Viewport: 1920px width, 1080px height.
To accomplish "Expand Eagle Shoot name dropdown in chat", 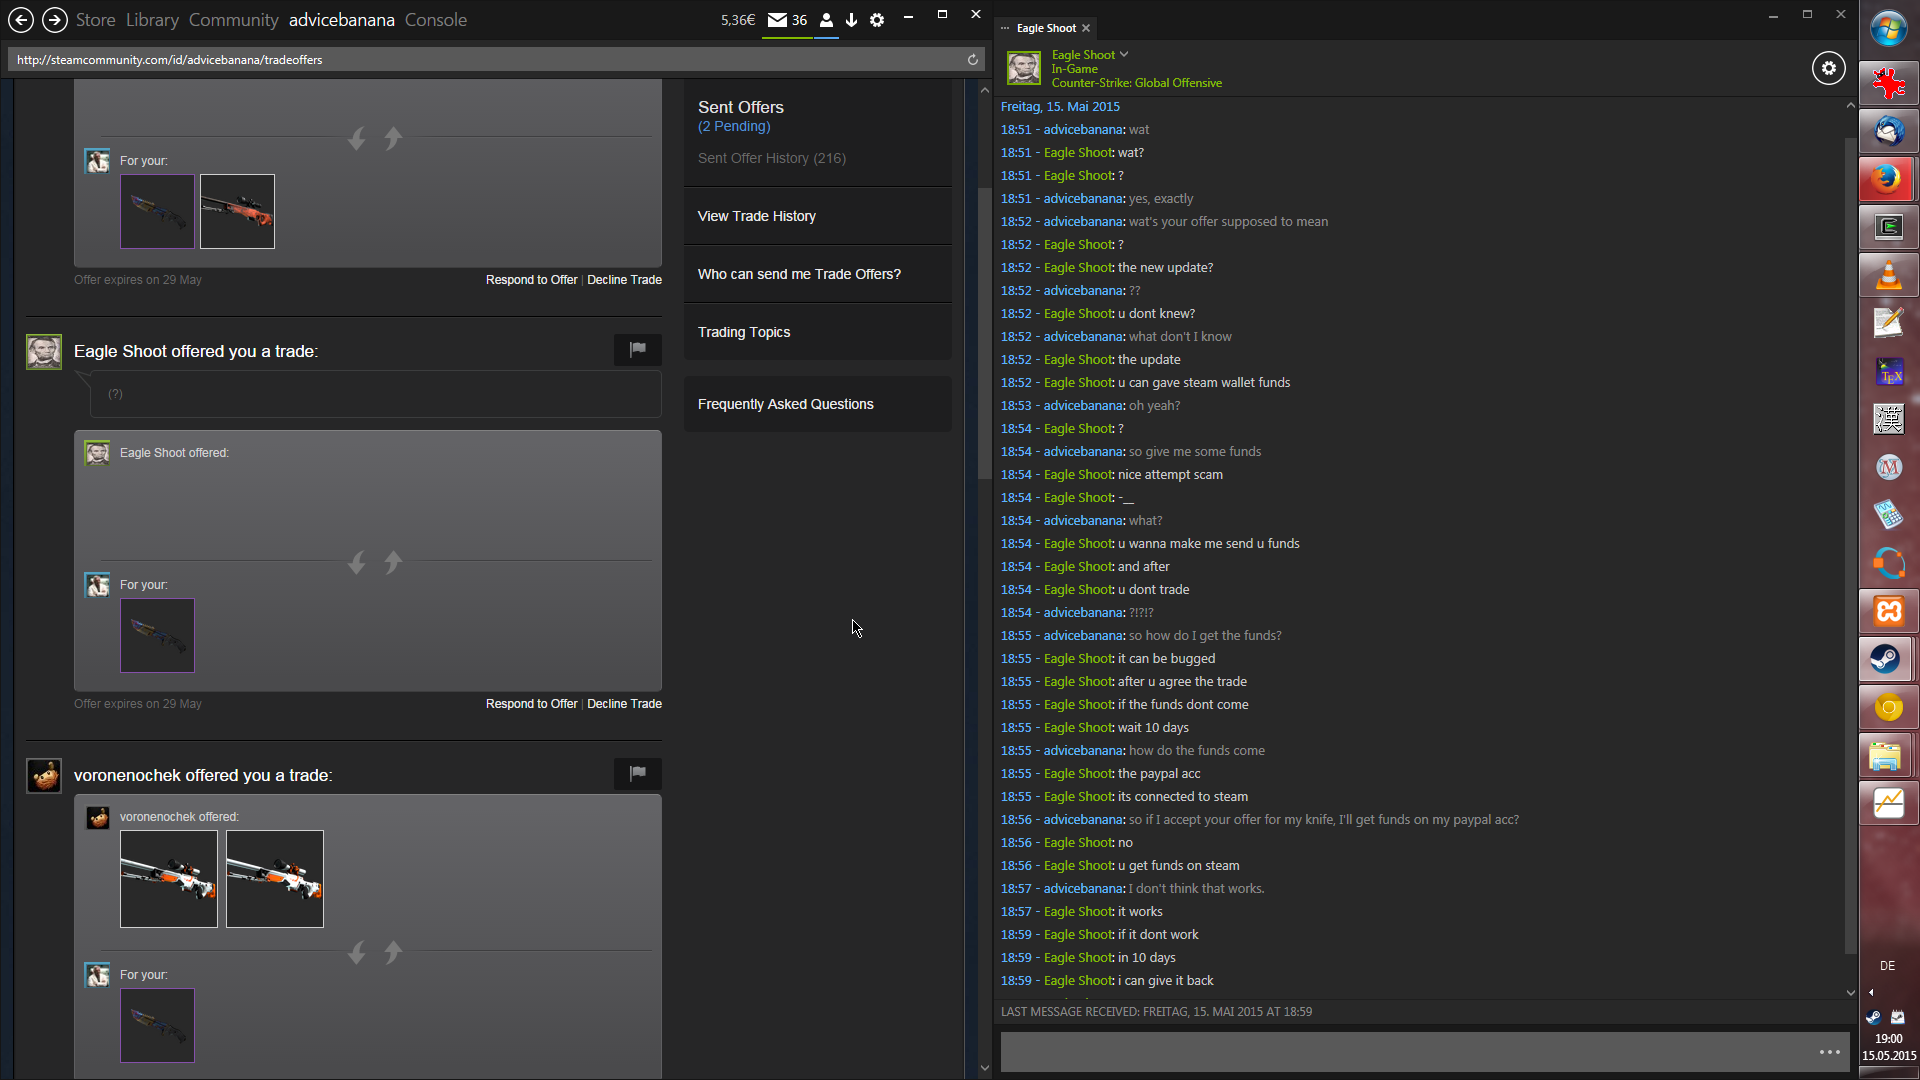I will click(1124, 55).
